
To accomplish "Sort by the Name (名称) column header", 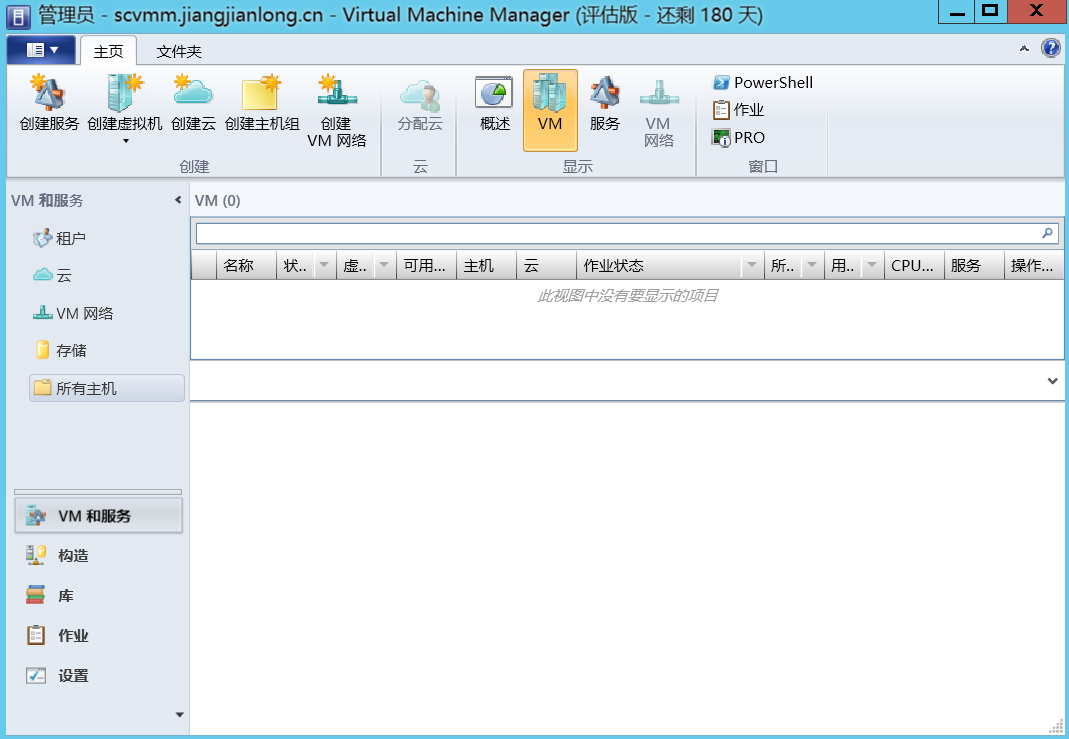I will pyautogui.click(x=247, y=265).
